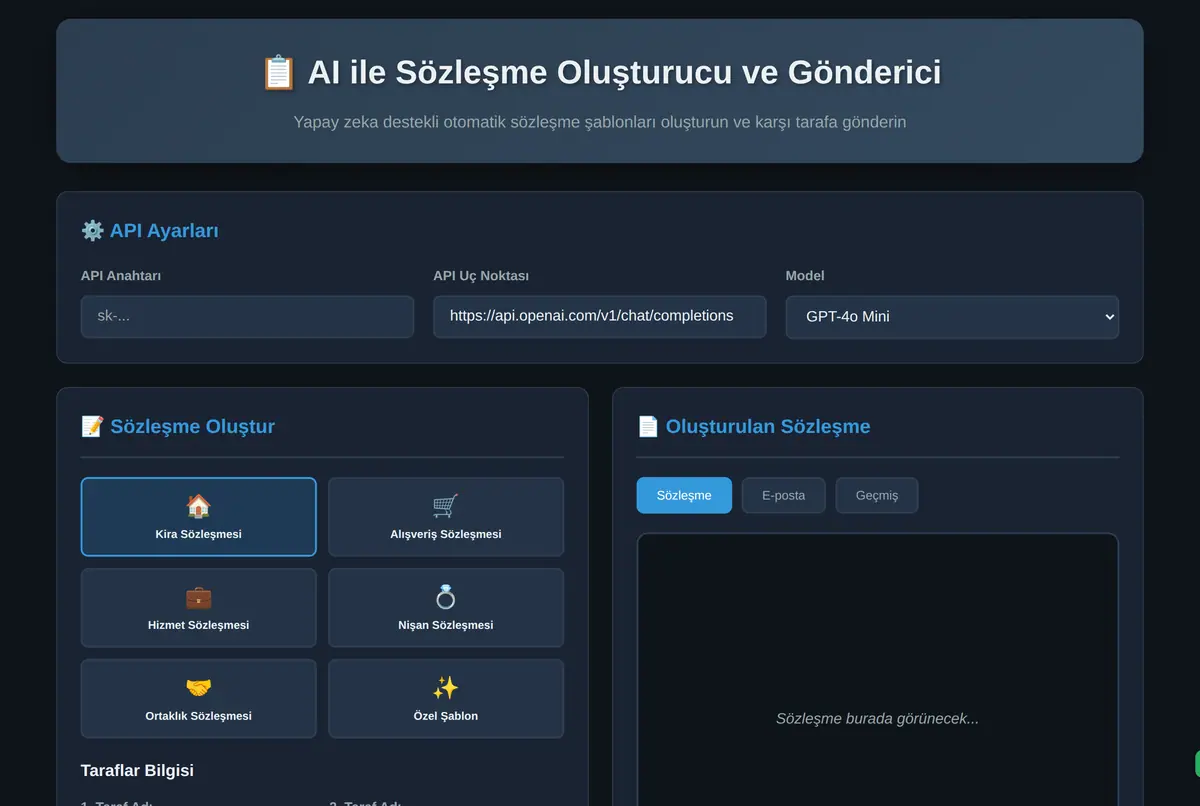Choose the Alışveriş Sözleşmesi cart card
Screen dimensions: 1200x806
[x=446, y=517]
